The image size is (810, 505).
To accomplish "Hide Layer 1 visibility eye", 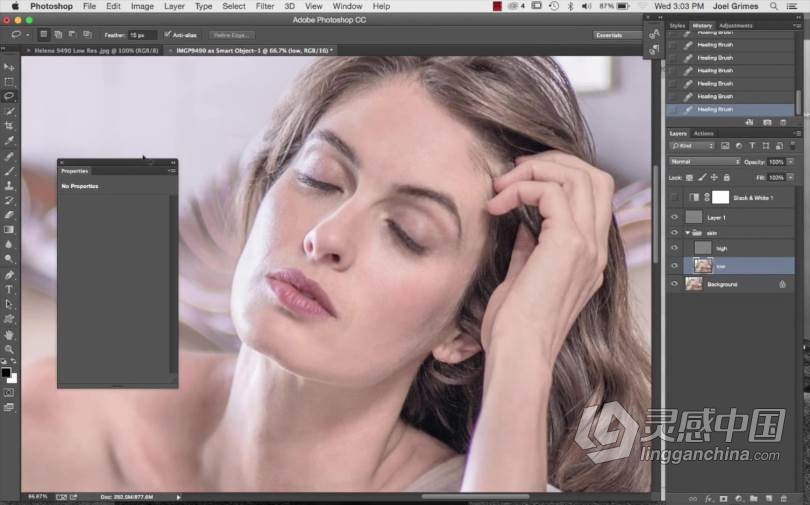I will tap(674, 217).
